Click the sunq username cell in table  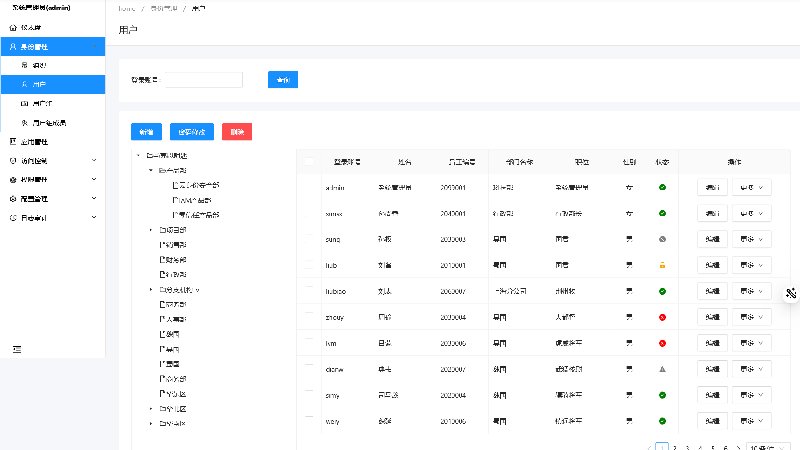(x=333, y=239)
